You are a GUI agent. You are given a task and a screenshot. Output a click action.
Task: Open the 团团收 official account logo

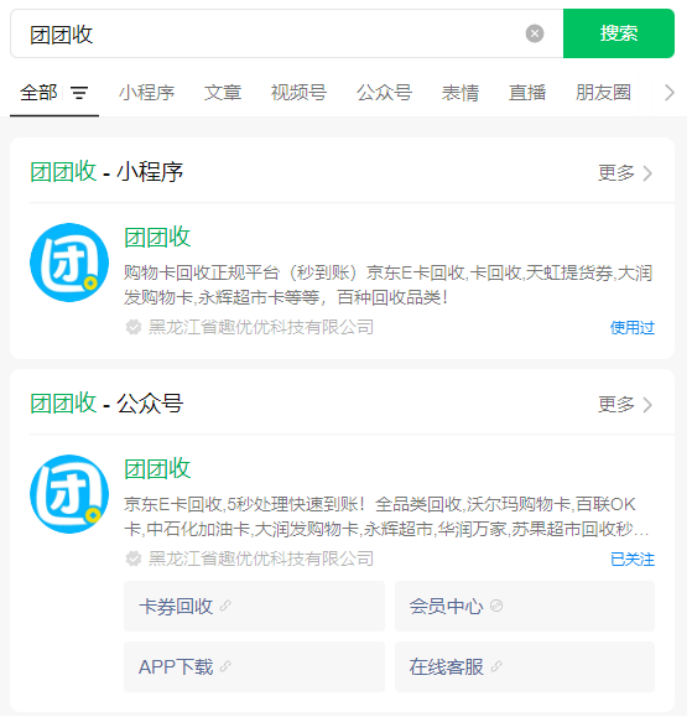click(x=69, y=494)
